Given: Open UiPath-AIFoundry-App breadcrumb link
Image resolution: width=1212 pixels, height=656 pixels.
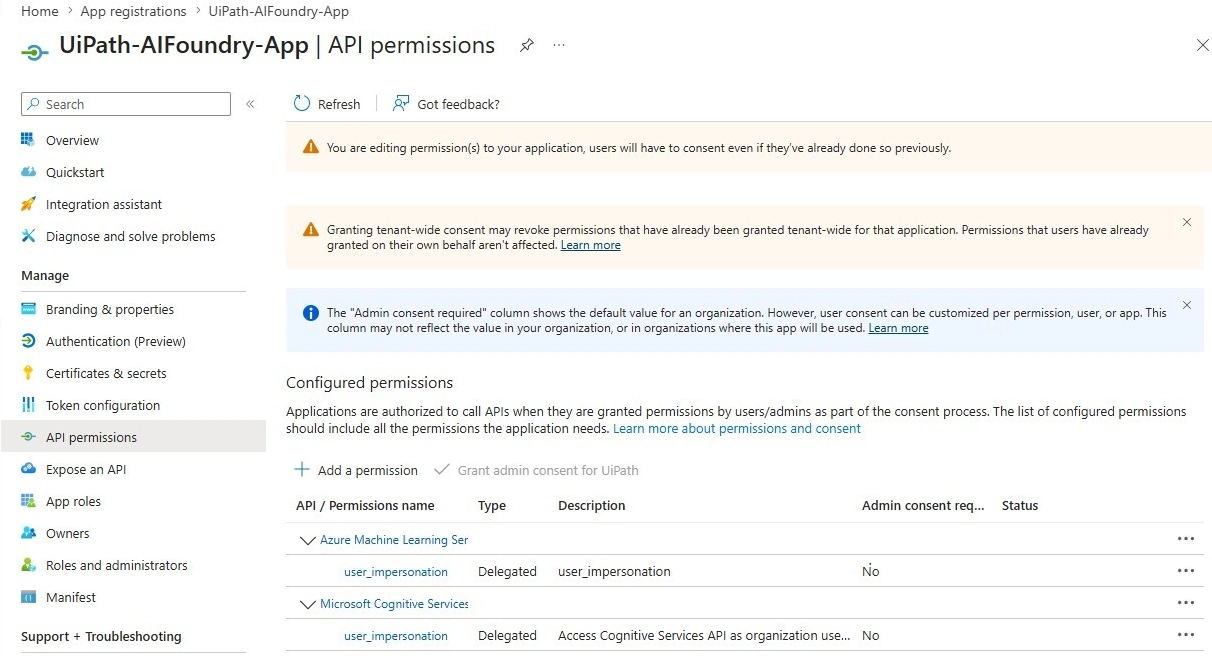Looking at the screenshot, I should [279, 11].
